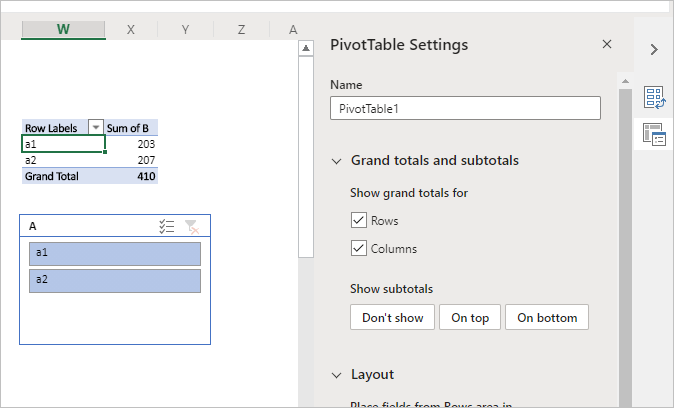Screen dimensions: 674x408
Task: Toggle grand totals for Rows checkbox
Action: pyautogui.click(x=359, y=220)
